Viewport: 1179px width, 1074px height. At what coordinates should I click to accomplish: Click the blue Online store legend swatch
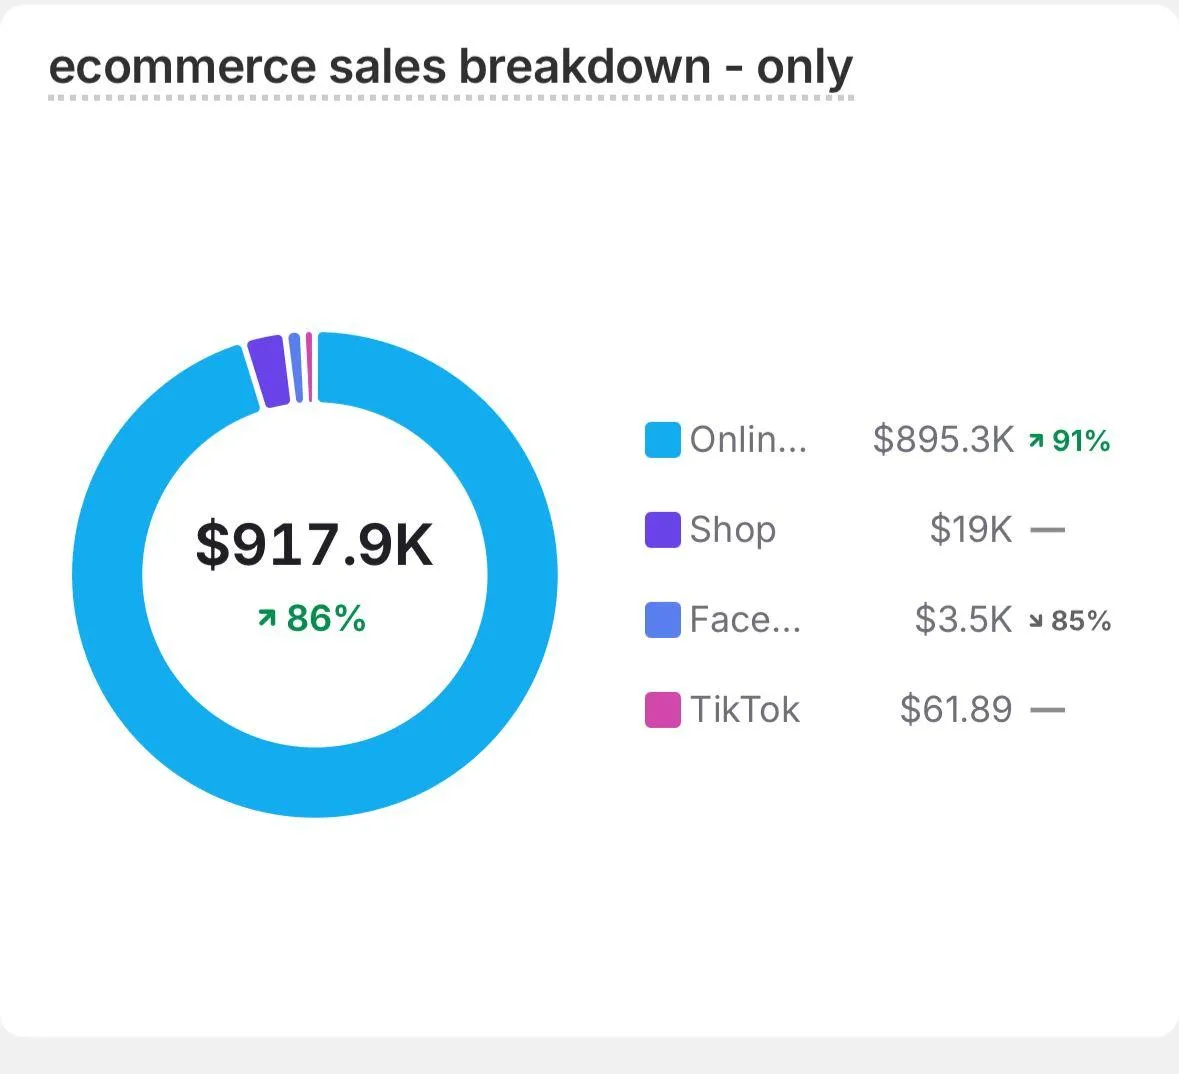(662, 440)
